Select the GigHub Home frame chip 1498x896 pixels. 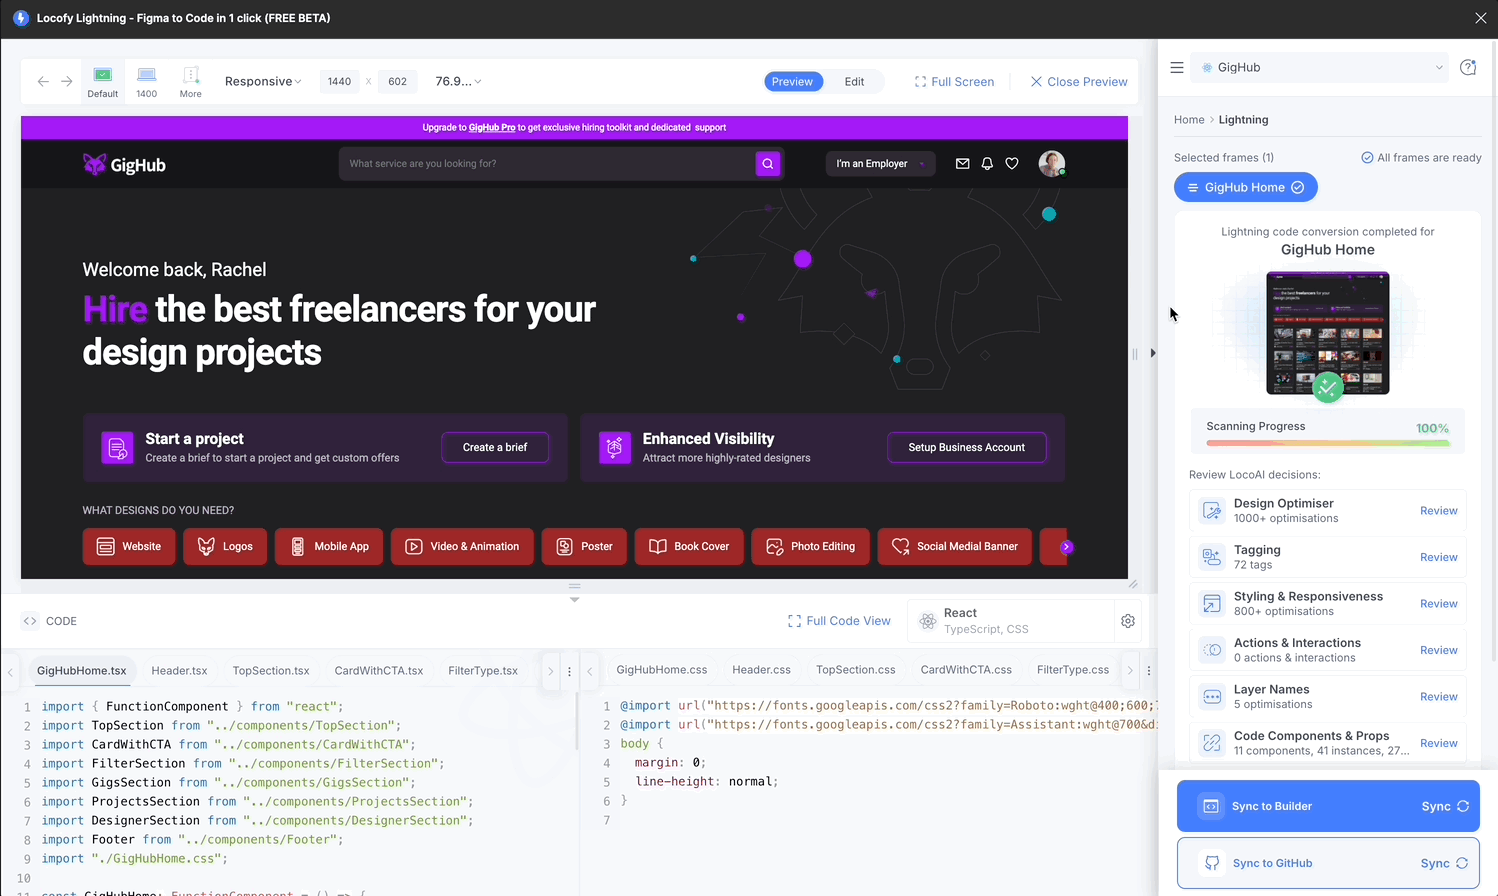point(1245,187)
